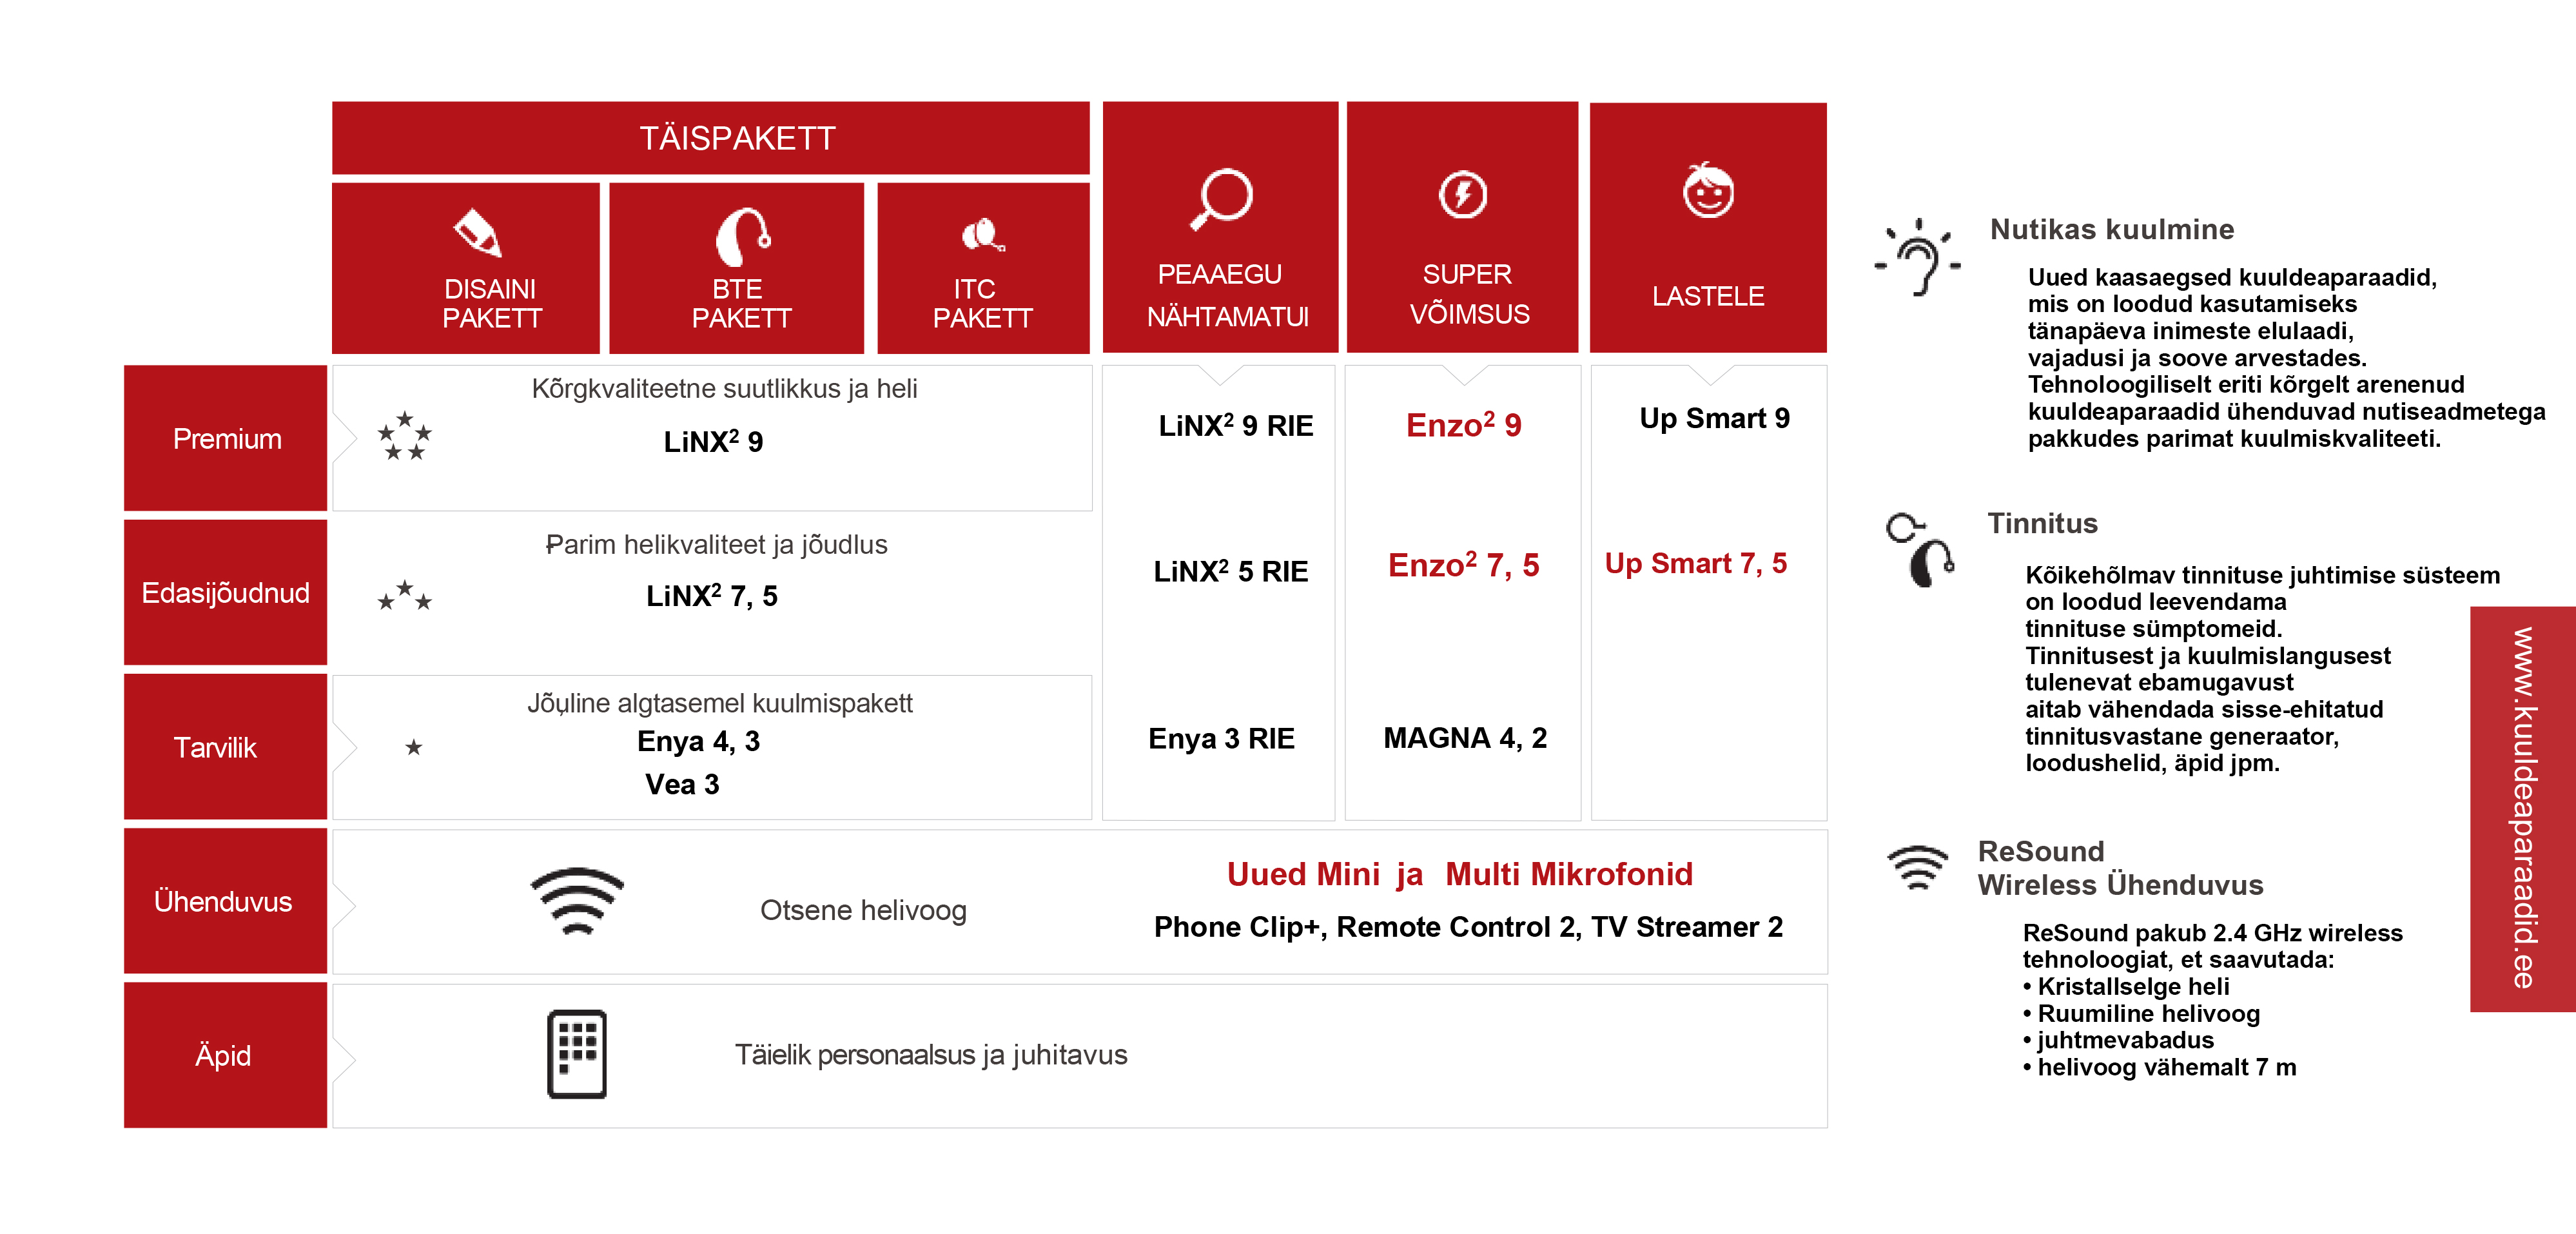Click Parim helikvaliteet ja jõudlus description
This screenshot has height=1234, width=2576.
click(716, 544)
